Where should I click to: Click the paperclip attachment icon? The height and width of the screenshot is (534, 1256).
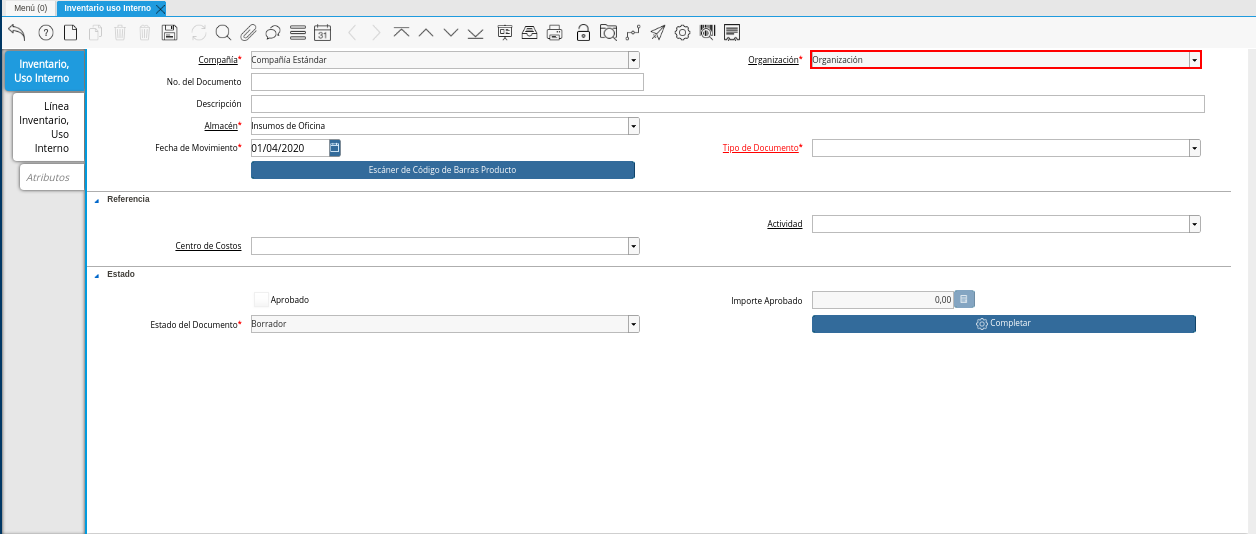coord(248,32)
